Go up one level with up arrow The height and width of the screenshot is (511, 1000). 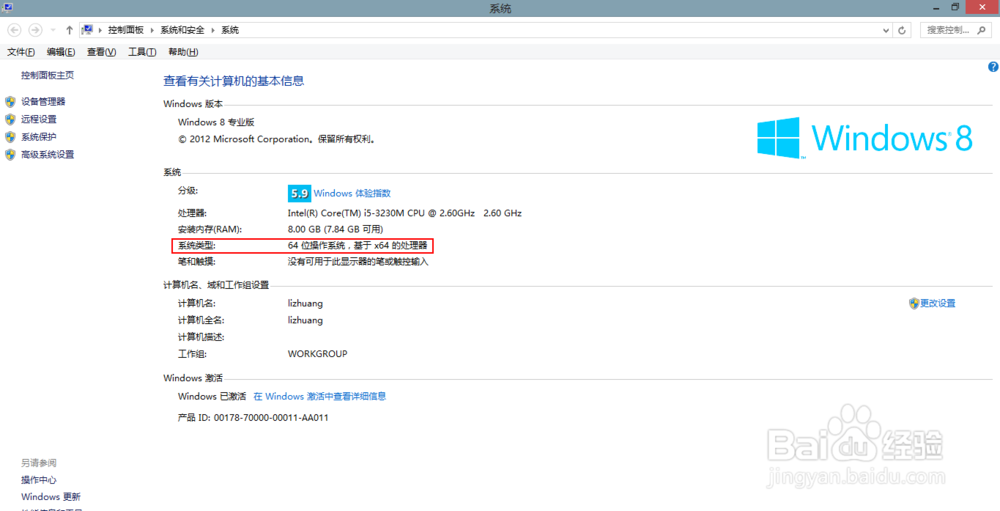pos(69,30)
